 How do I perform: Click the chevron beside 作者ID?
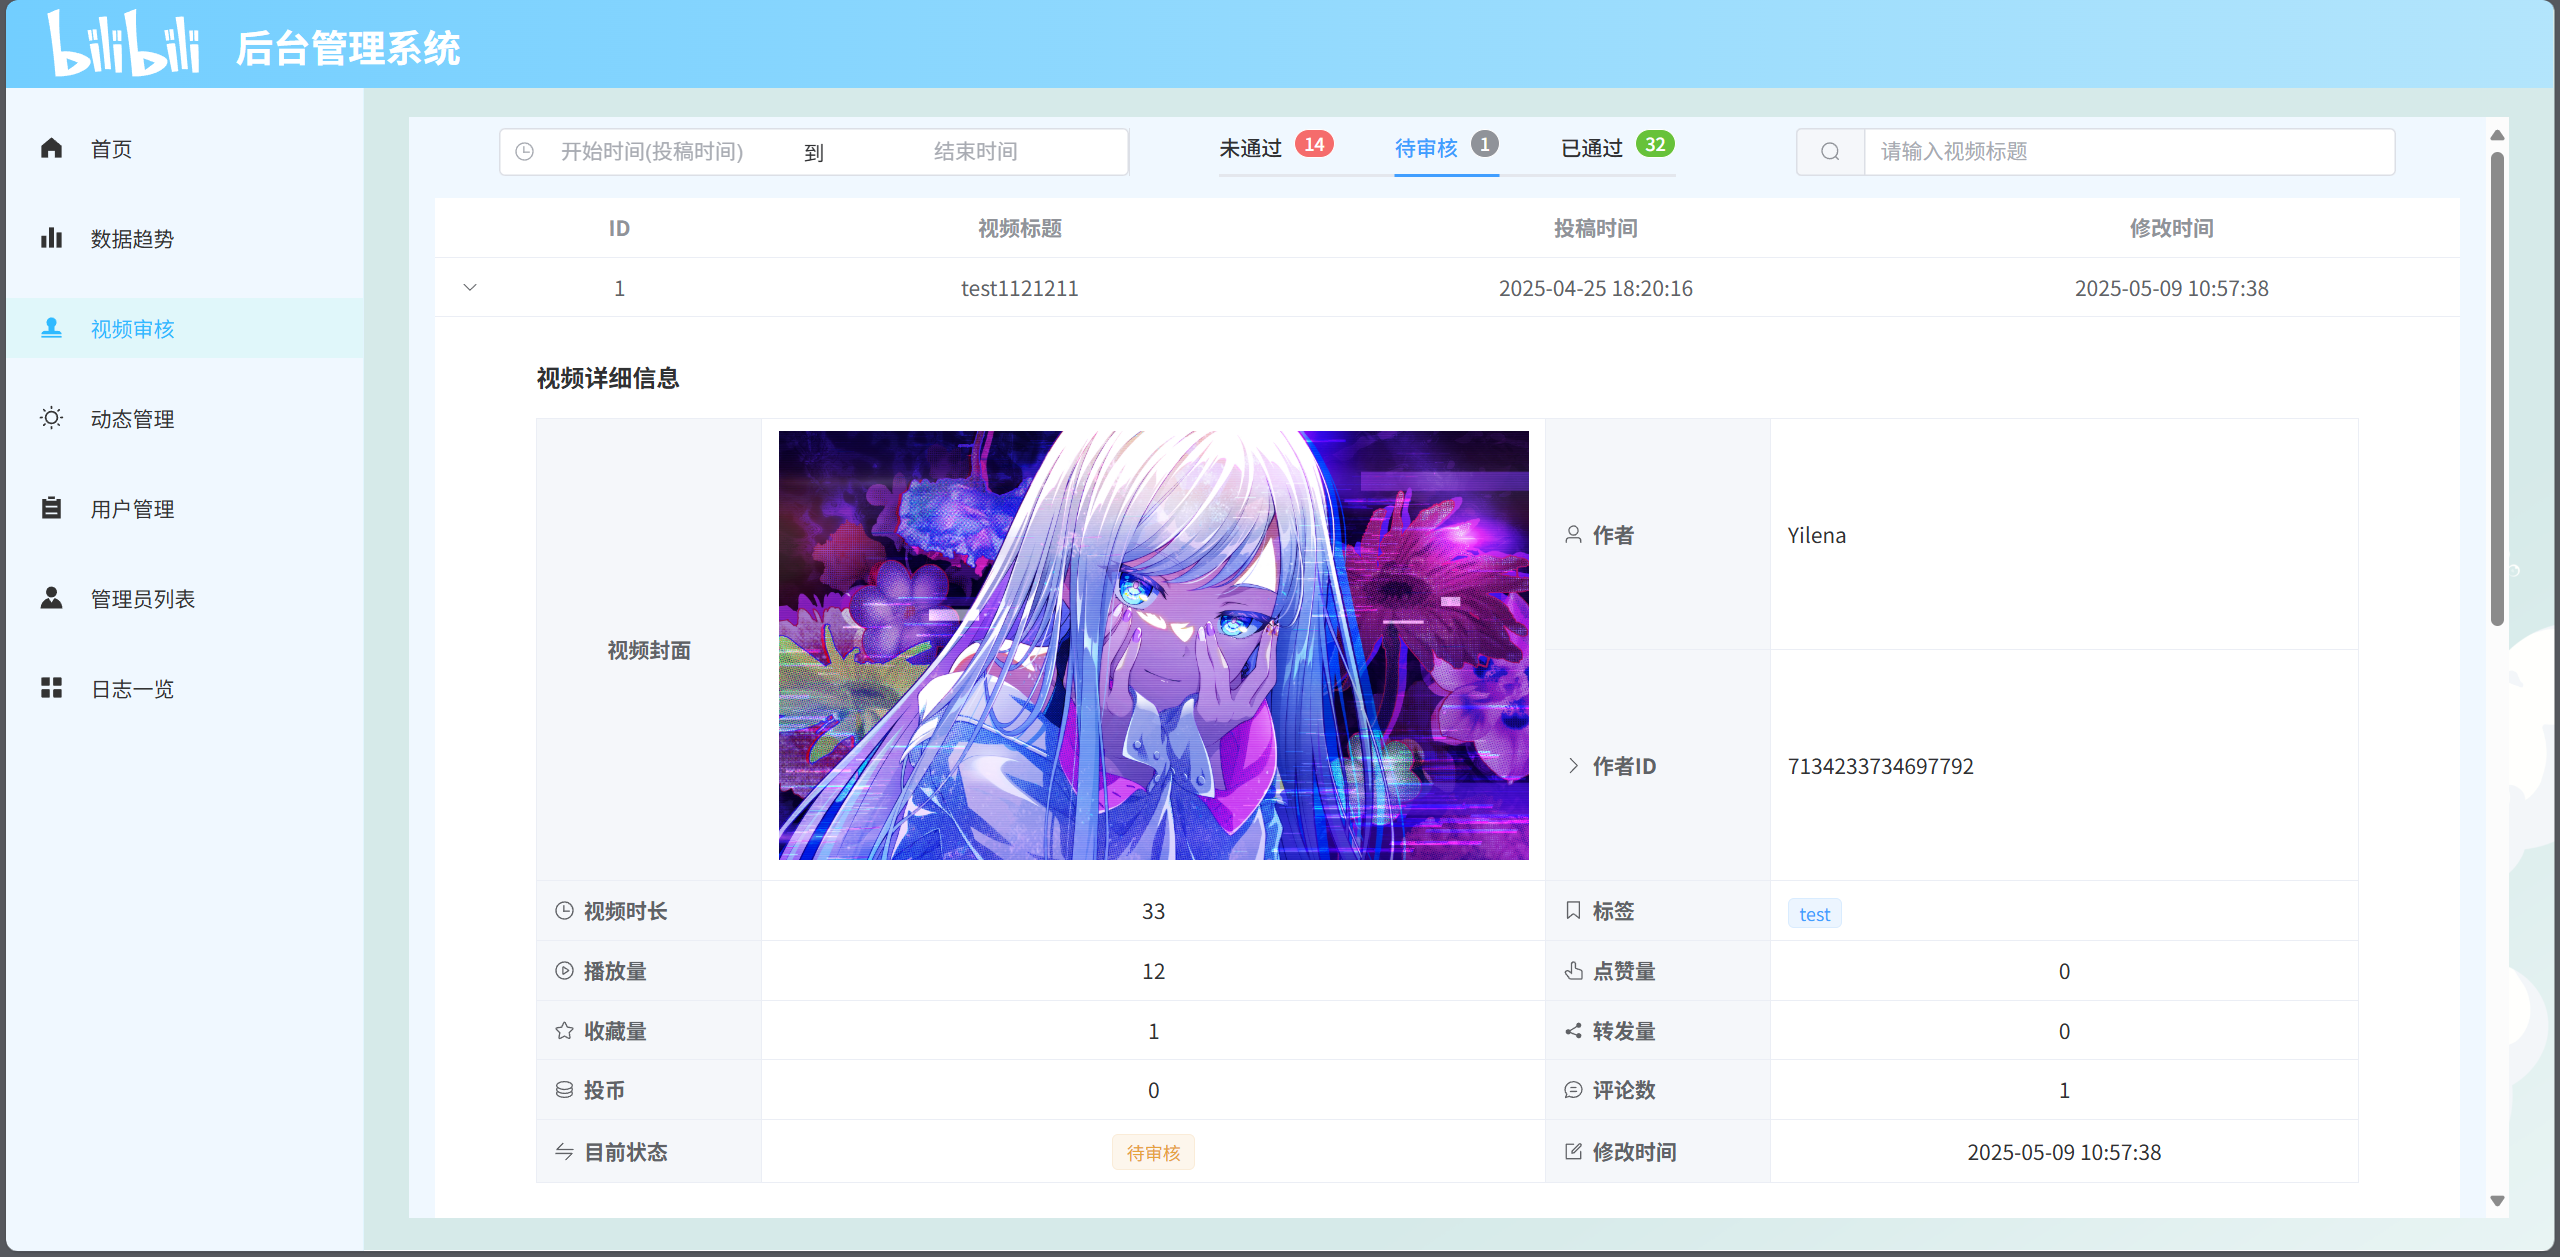[1573, 766]
